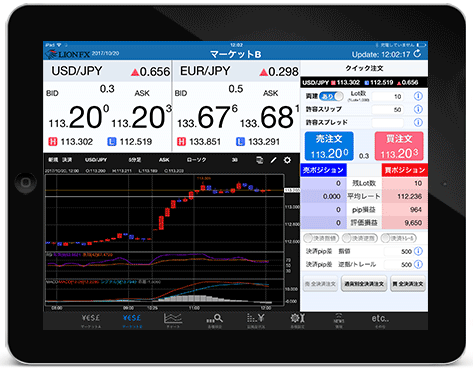473x372 pixels.
Task: Open Market A tab in bottom bar
Action: [91, 321]
